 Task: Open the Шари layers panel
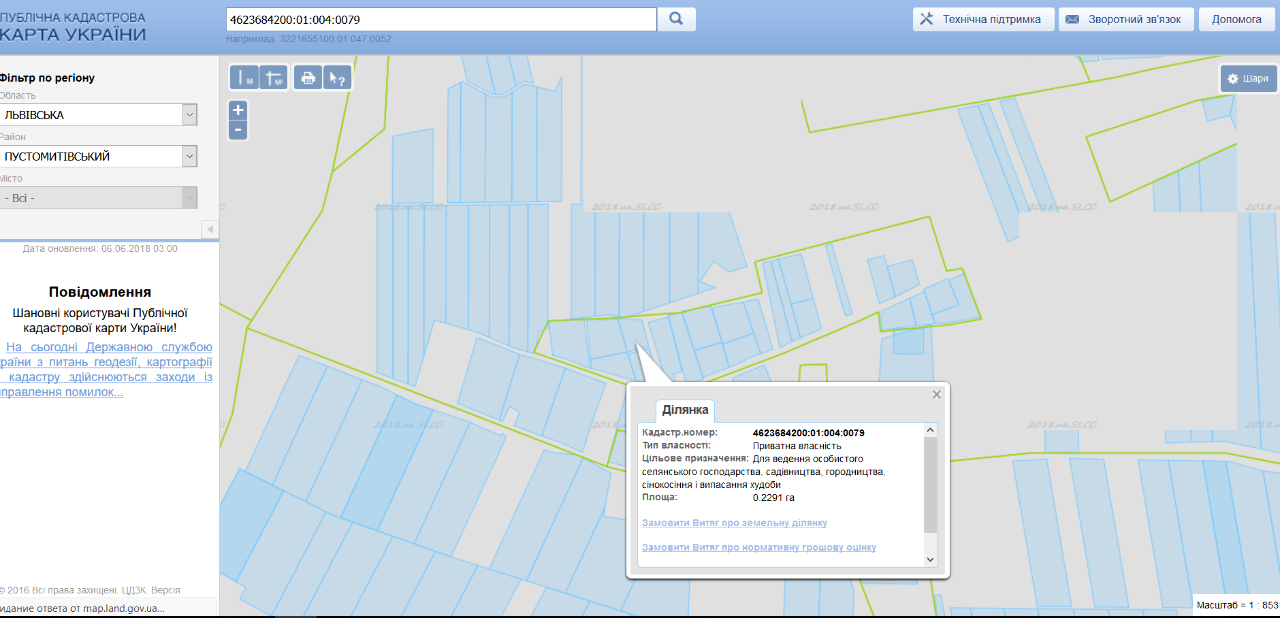coord(1248,79)
